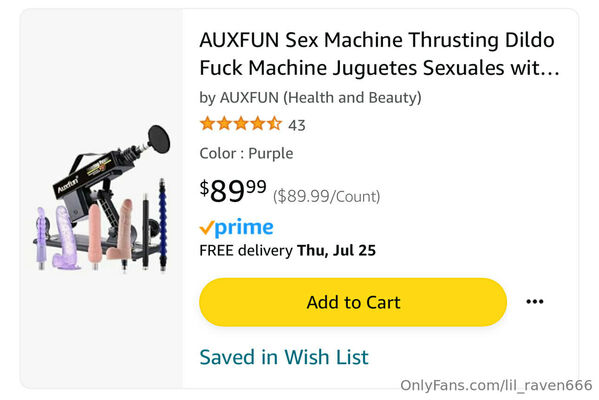Click the AUXFUN product thumbnail image

101,198
